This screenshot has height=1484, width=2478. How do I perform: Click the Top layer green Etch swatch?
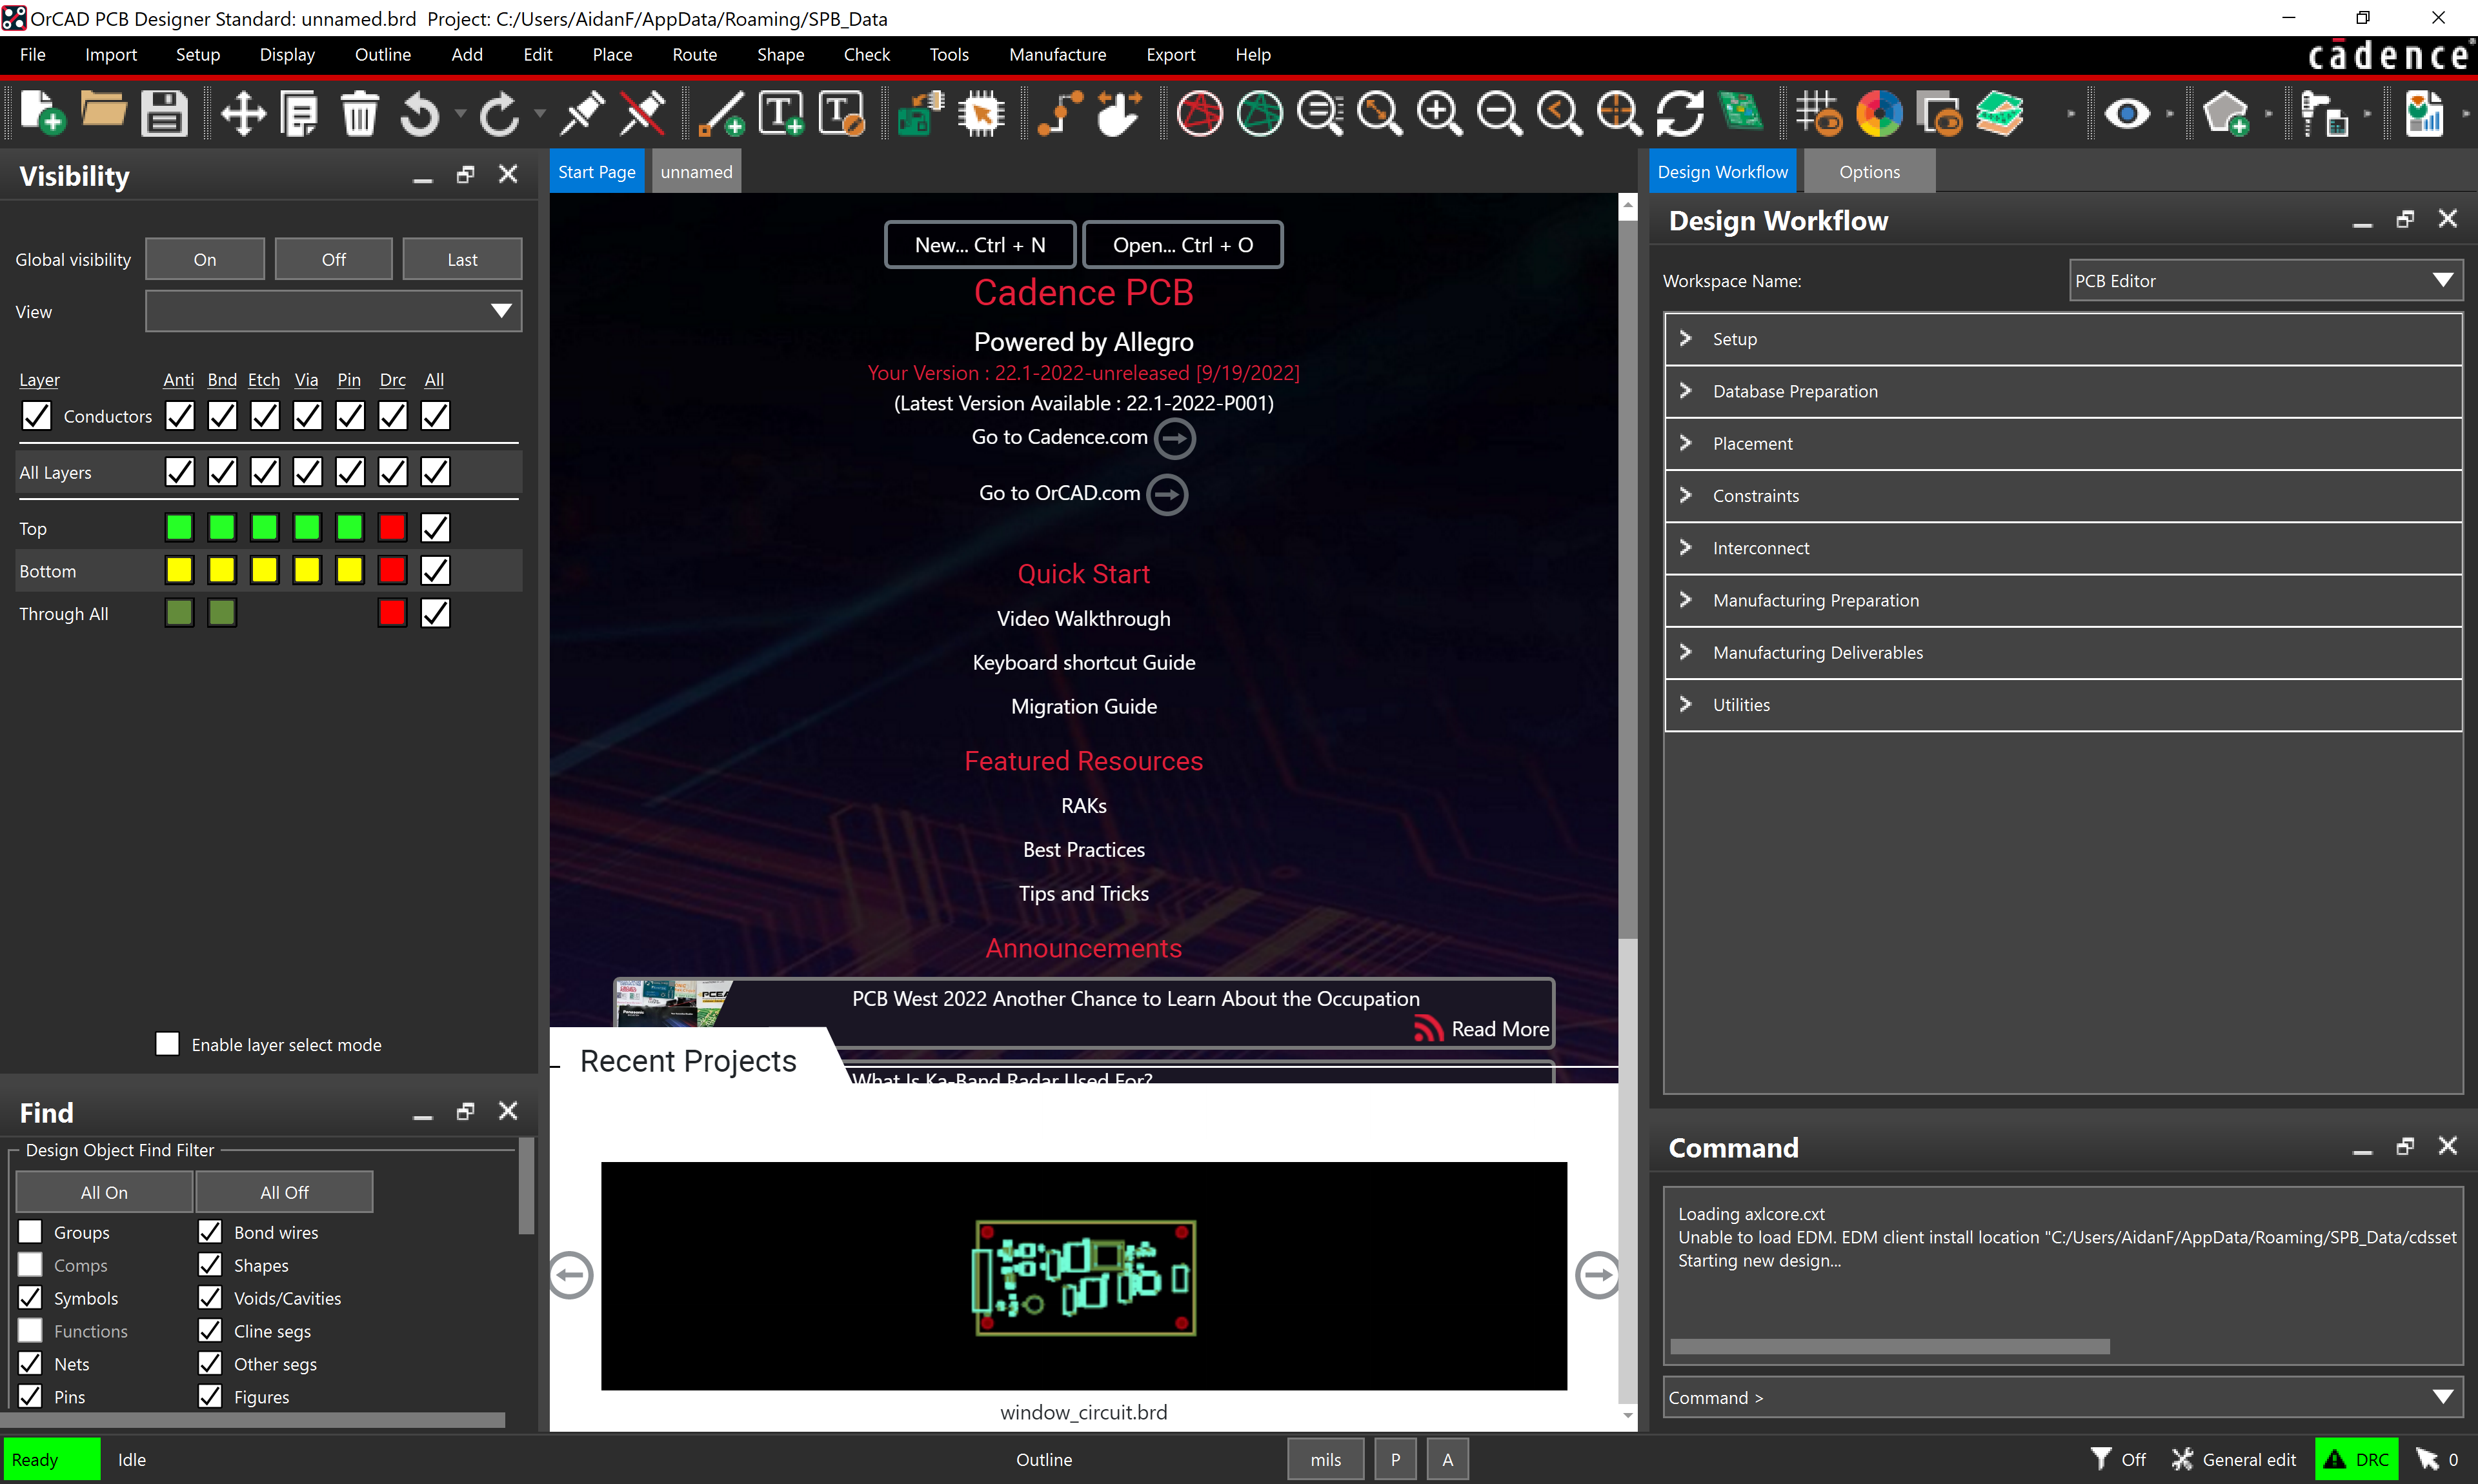tap(264, 527)
